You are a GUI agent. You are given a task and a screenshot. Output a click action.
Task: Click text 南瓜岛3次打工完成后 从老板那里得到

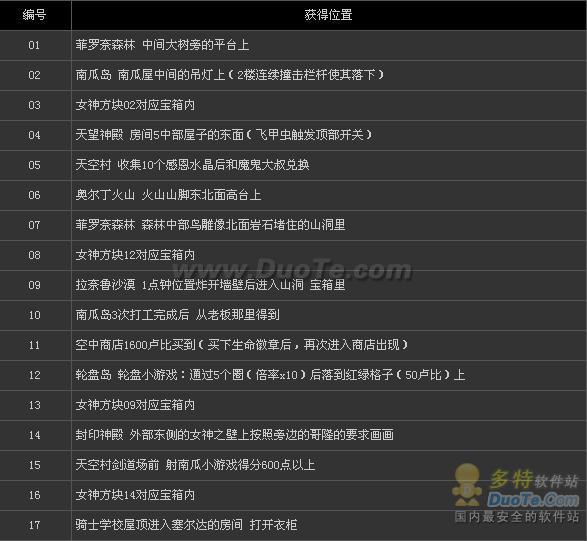177,315
